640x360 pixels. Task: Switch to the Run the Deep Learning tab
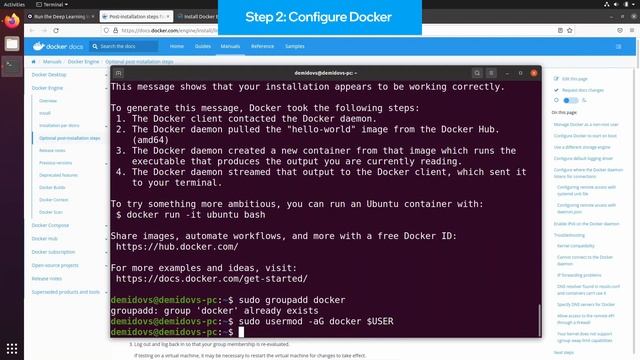(60, 16)
